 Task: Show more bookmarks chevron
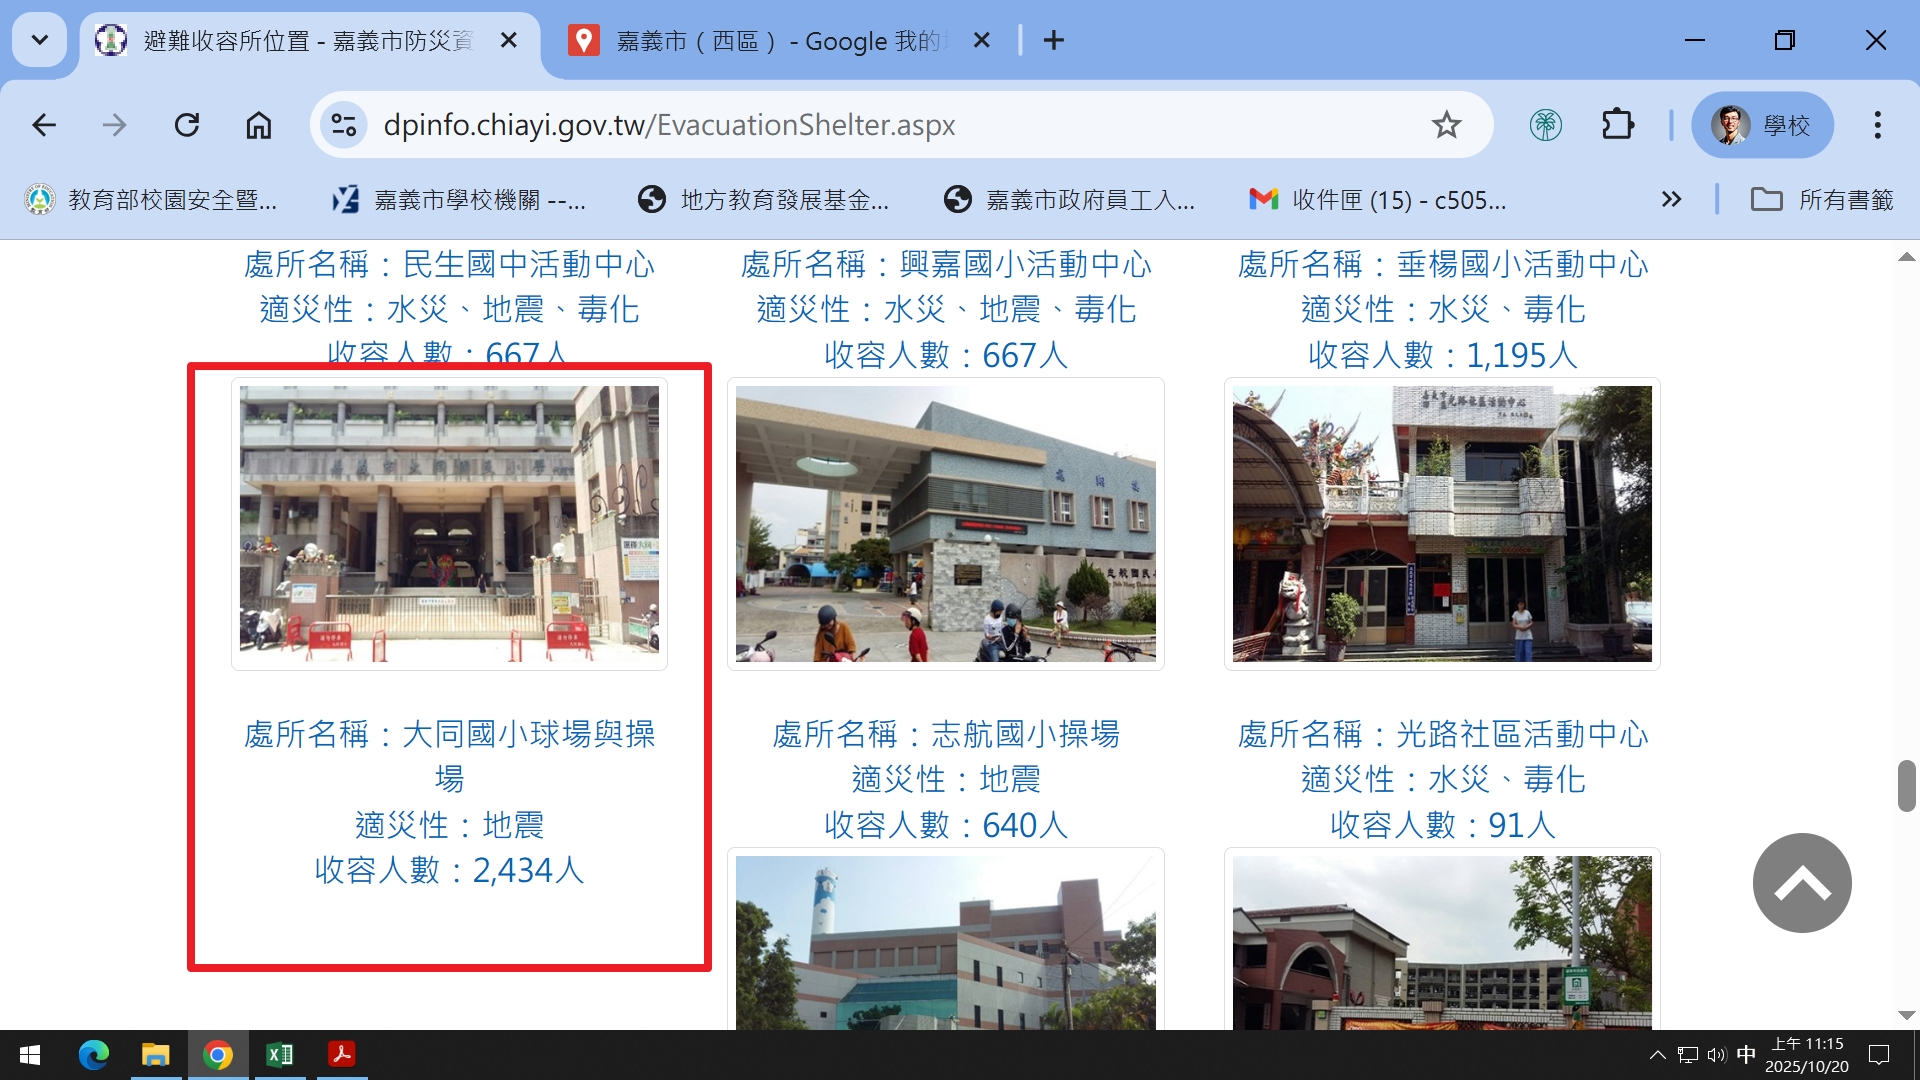point(1671,199)
